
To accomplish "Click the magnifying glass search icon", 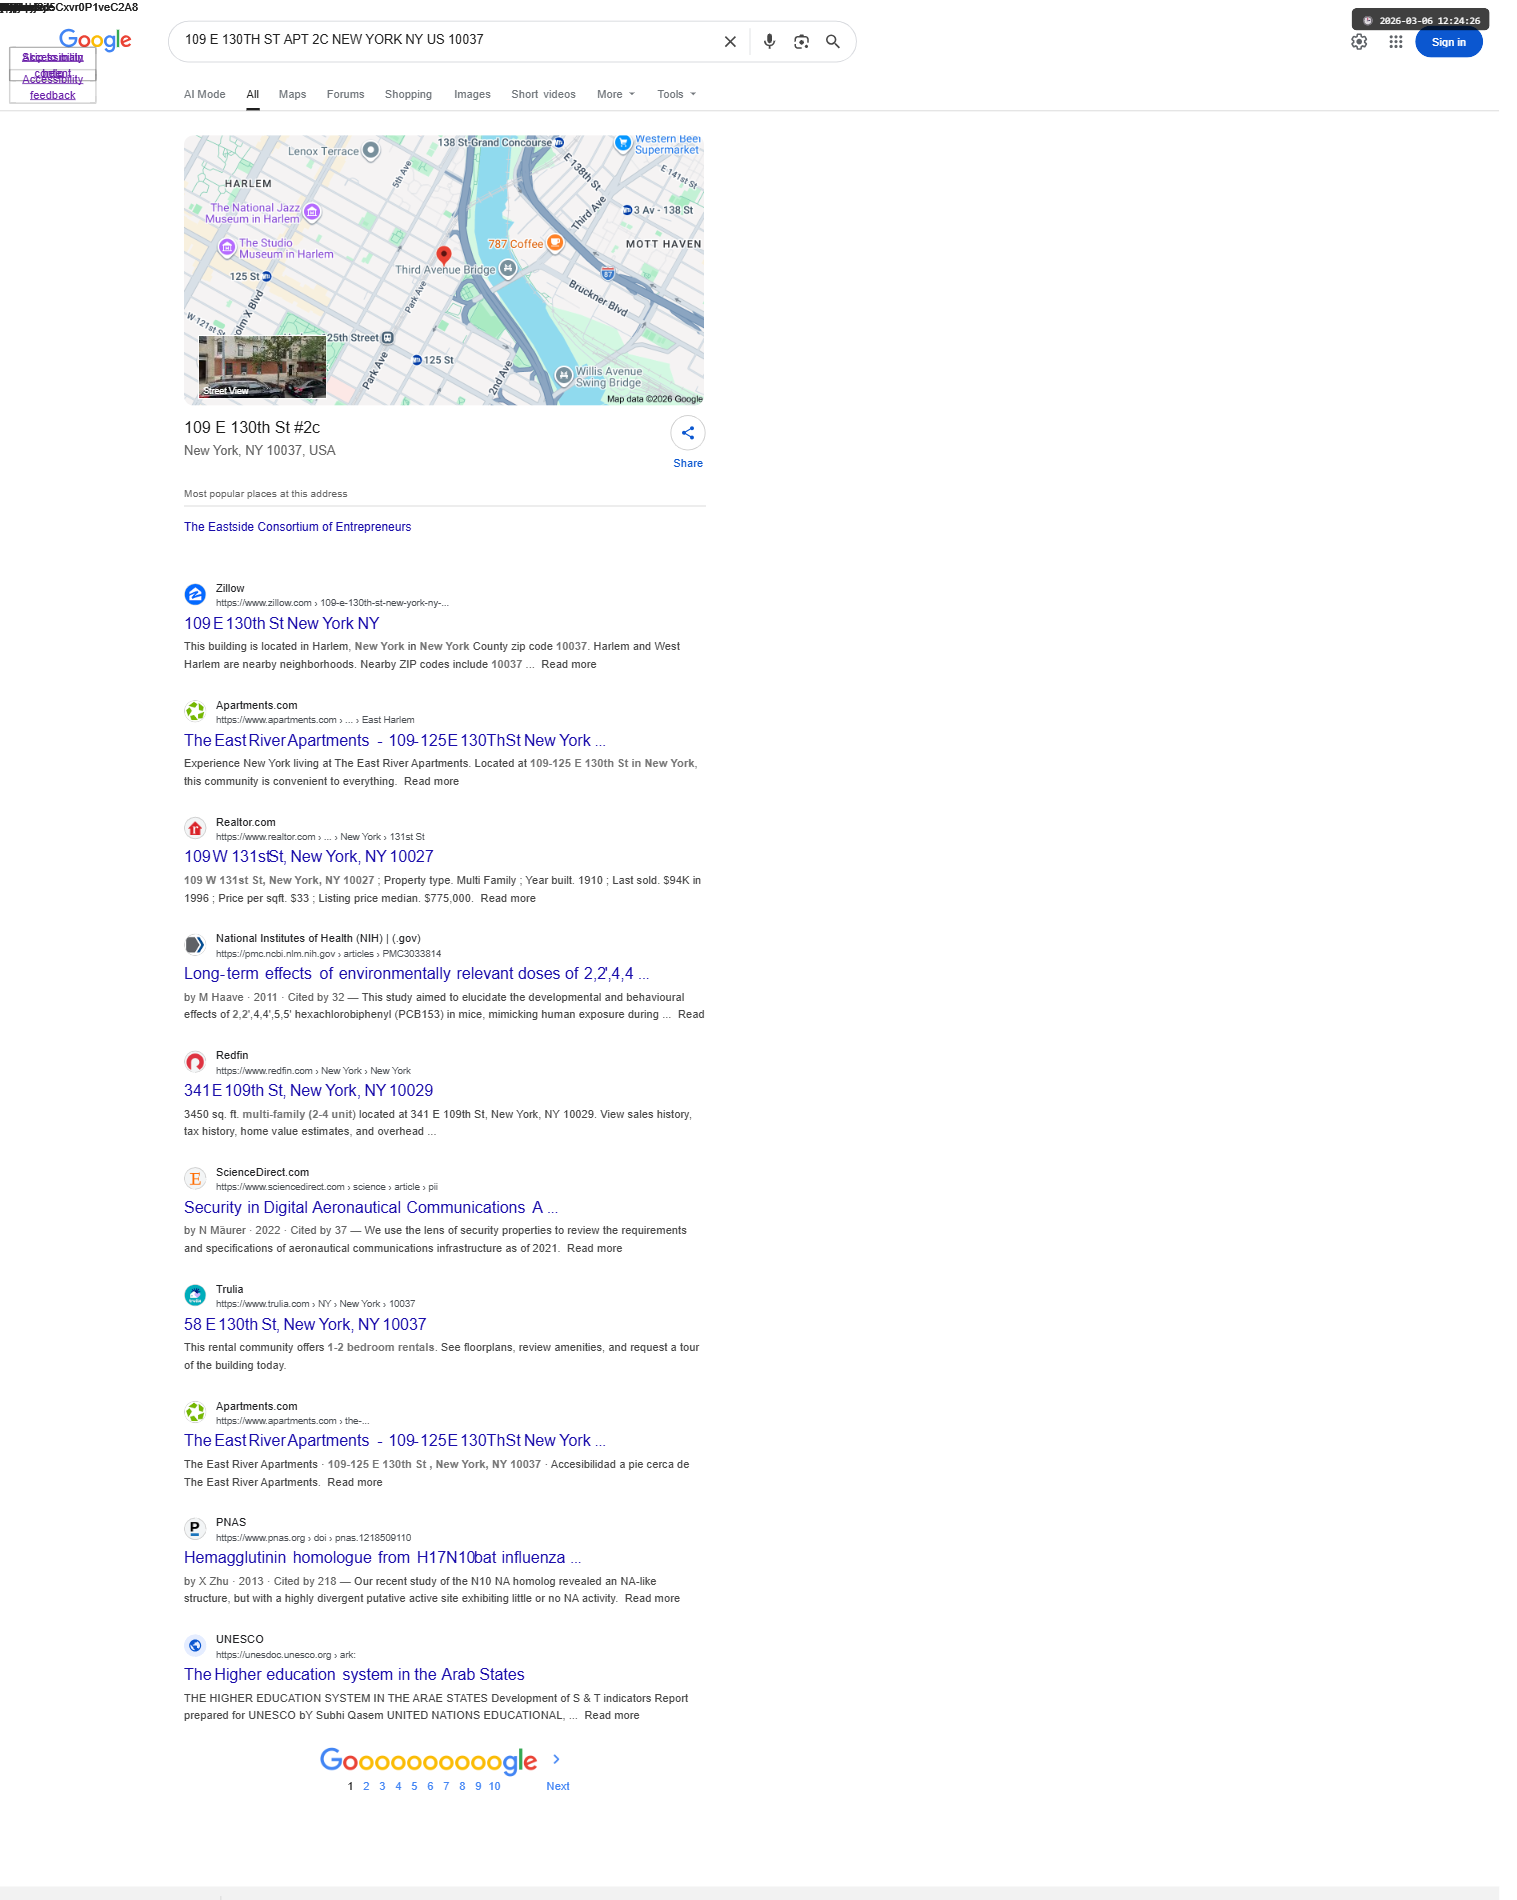I will coord(832,42).
